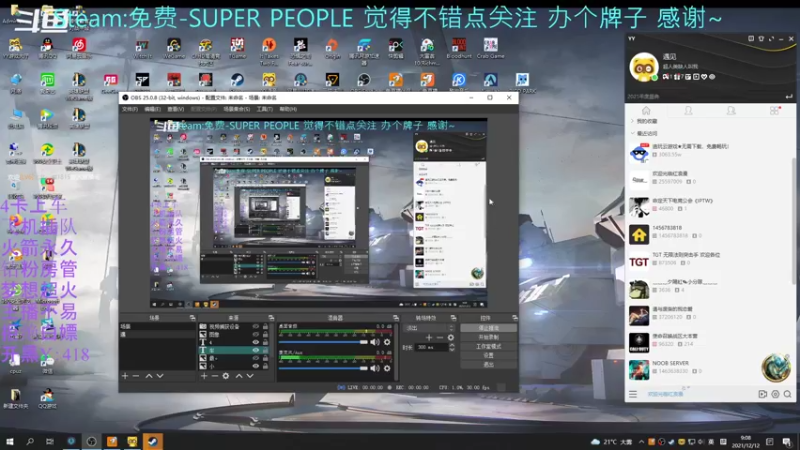Toggle visibility of 视频捕获设备 source
Screen dimensions: 800x450
(x=256, y=327)
